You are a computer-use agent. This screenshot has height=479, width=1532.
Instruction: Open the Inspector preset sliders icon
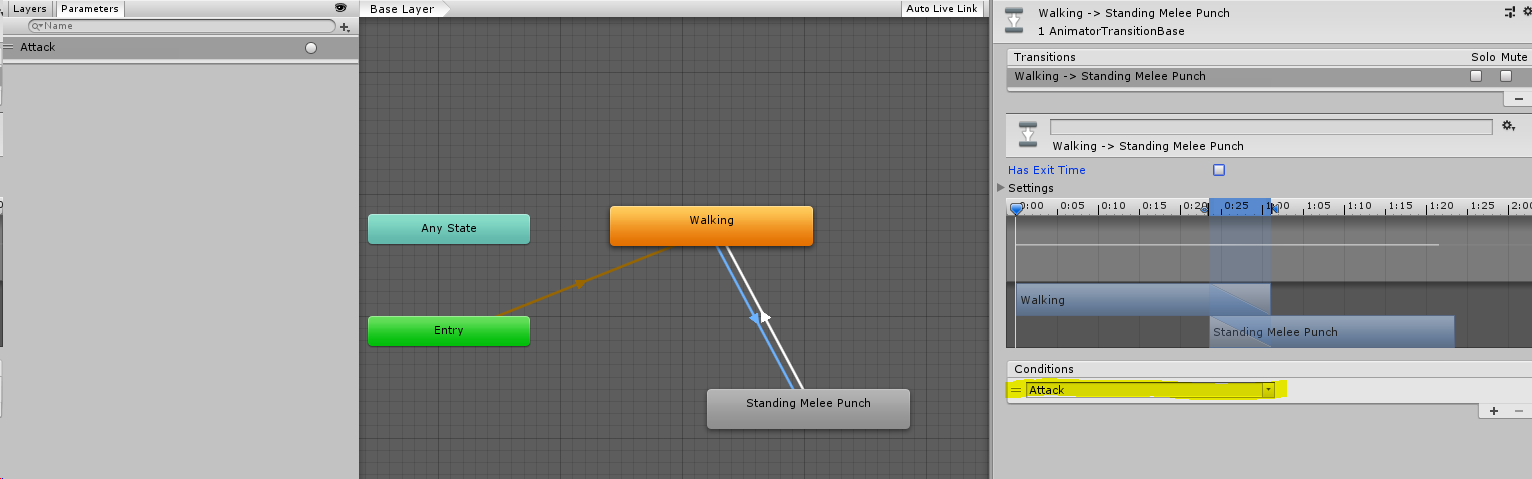[1508, 12]
